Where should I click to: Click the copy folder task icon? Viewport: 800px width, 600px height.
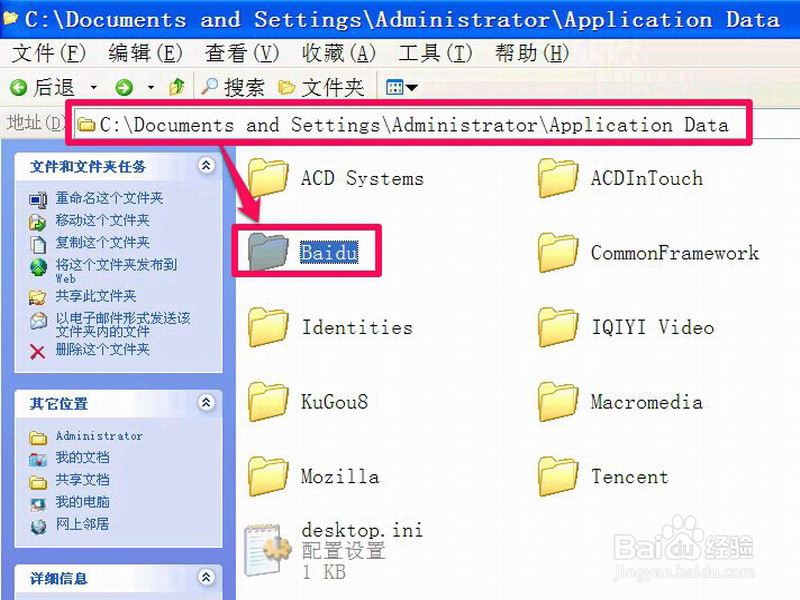point(38,244)
